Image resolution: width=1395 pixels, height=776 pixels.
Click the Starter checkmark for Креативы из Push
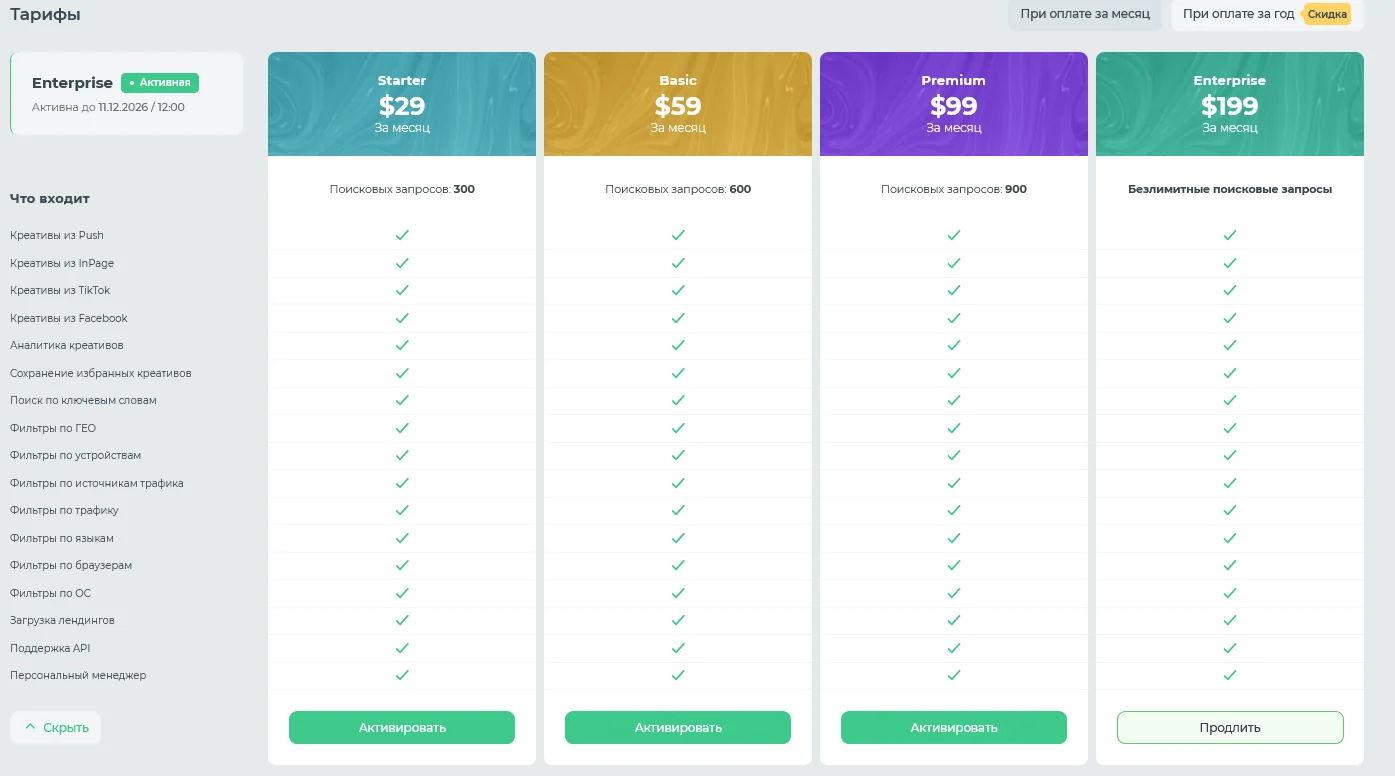[x=402, y=235]
